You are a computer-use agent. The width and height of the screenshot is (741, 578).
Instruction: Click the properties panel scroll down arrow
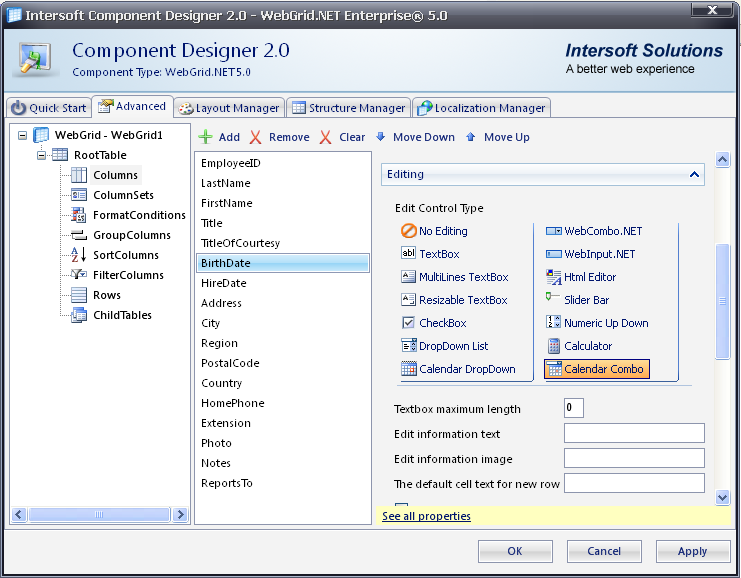pos(722,497)
